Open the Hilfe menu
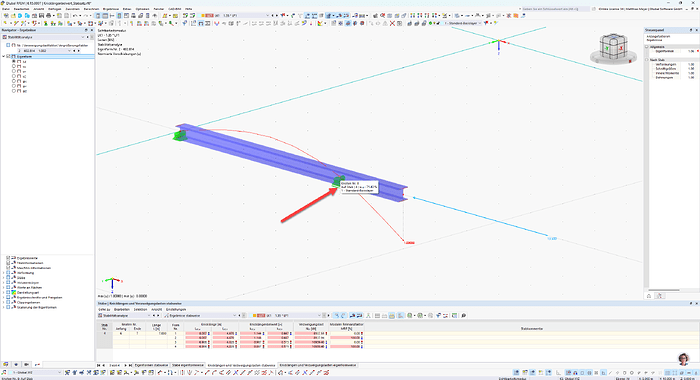The image size is (700, 380). [189, 9]
